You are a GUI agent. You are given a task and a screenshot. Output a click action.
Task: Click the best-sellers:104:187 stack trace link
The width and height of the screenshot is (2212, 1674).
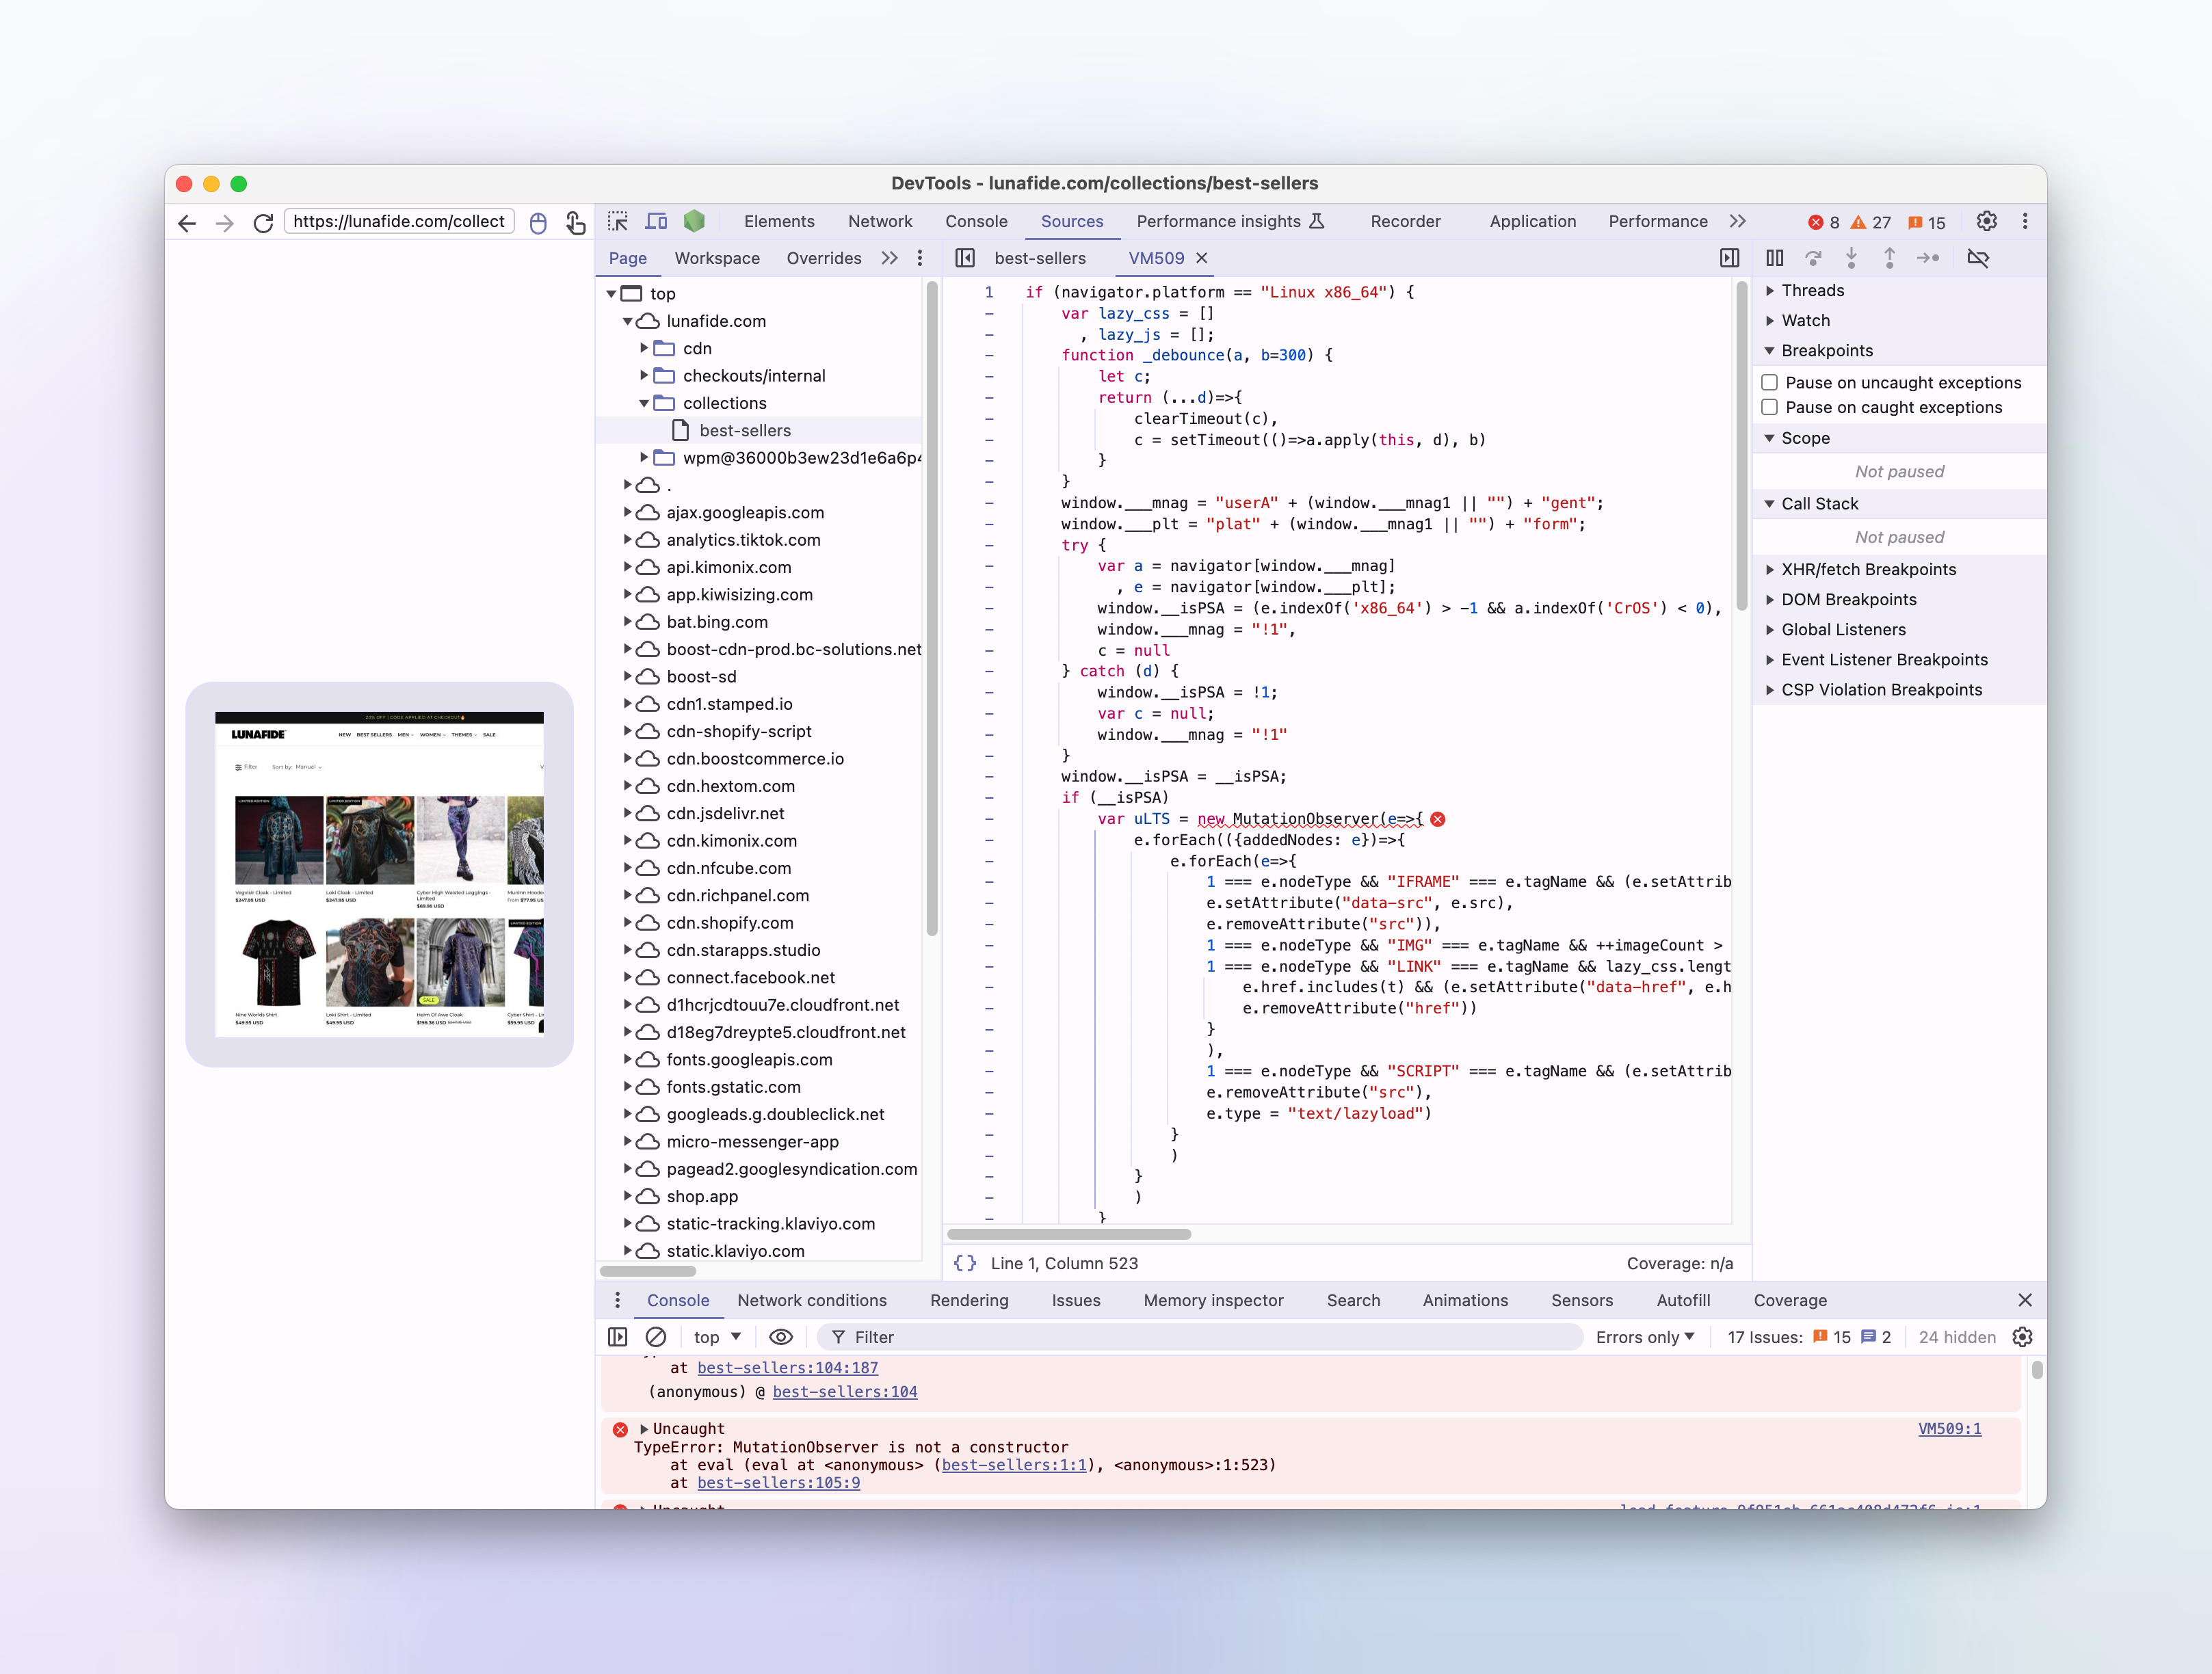point(787,1367)
